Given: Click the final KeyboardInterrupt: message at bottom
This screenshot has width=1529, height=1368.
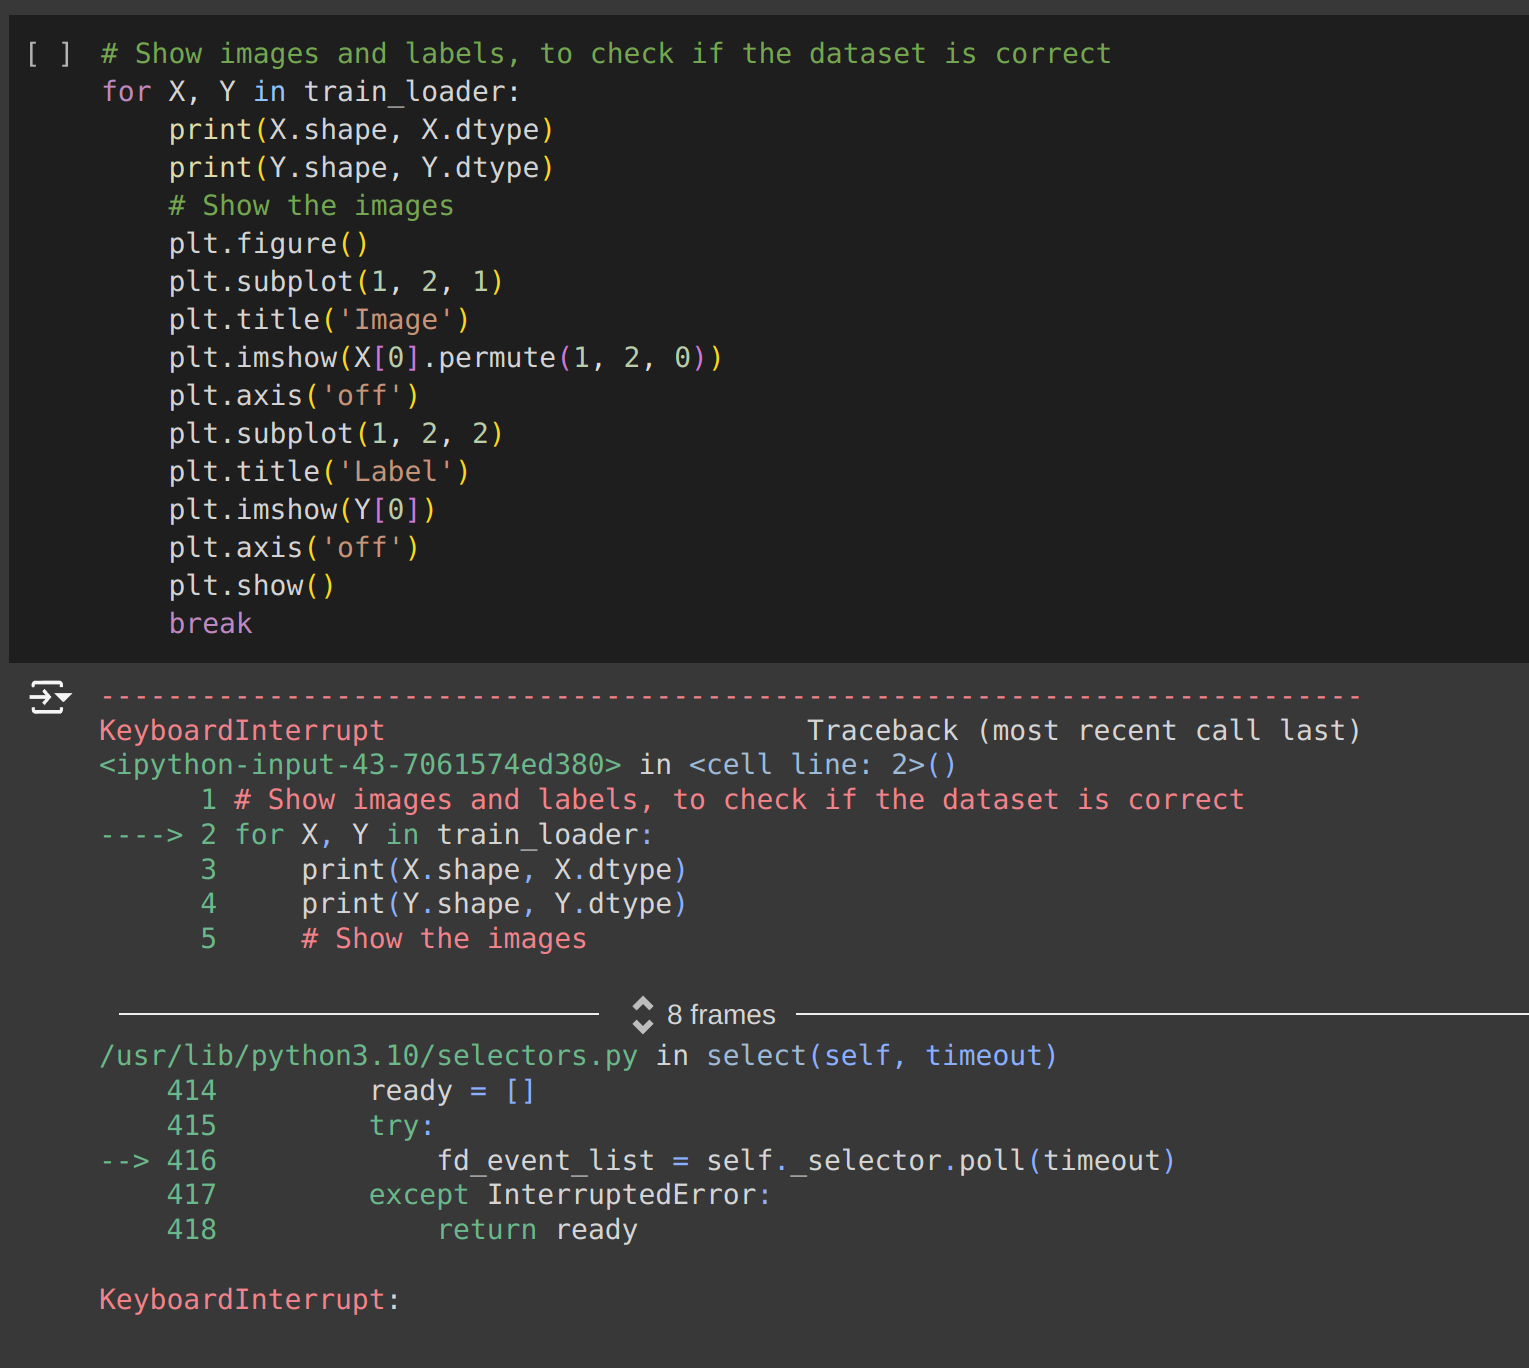Looking at the screenshot, I should click(x=249, y=1300).
